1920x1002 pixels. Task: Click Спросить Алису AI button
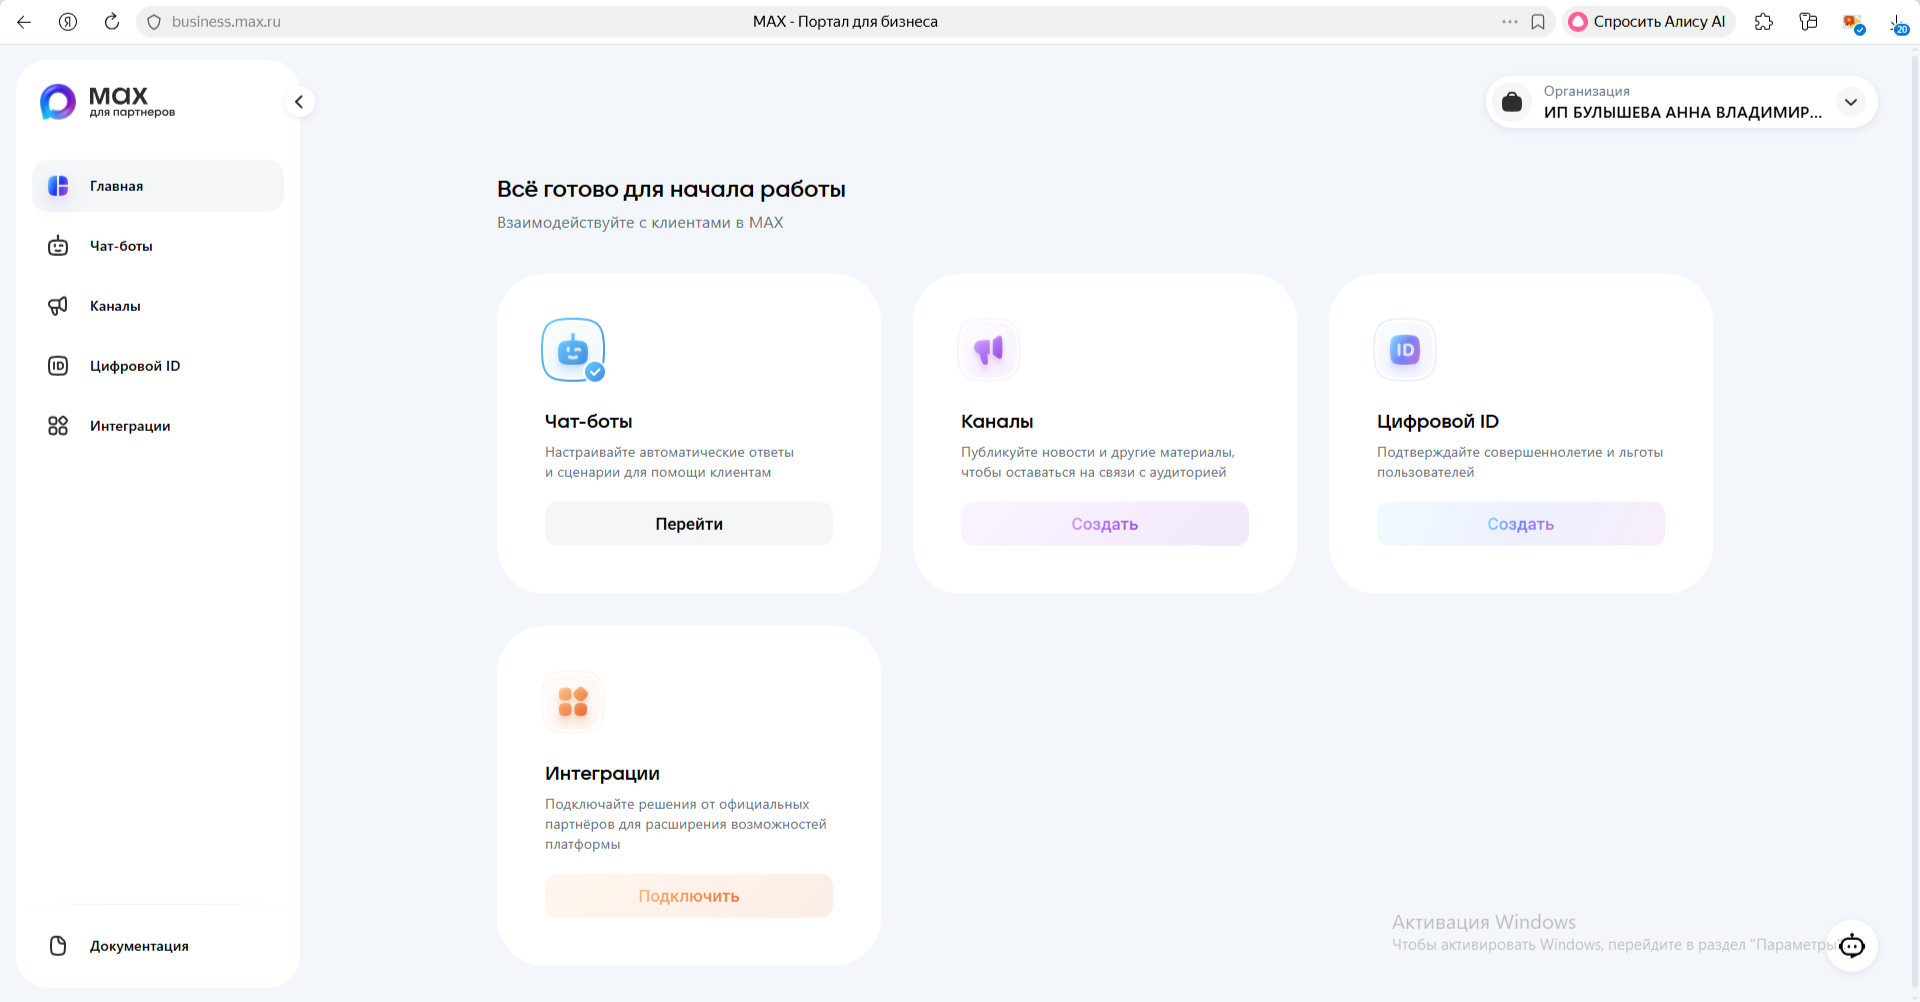pos(1648,22)
